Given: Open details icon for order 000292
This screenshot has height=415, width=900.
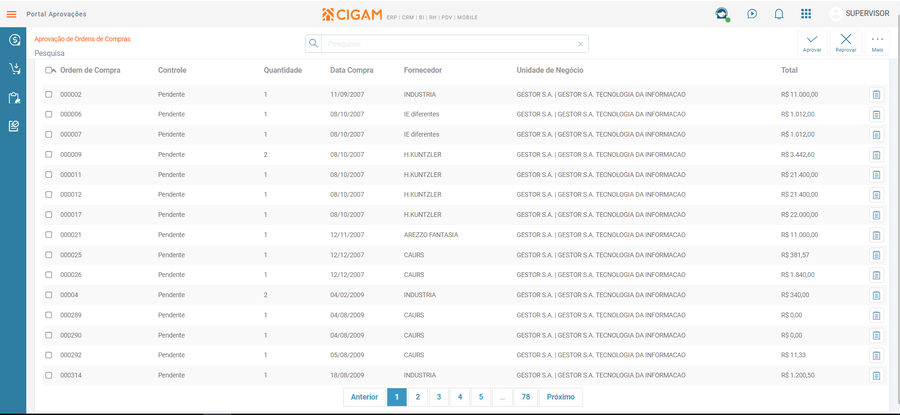Looking at the screenshot, I should pos(876,356).
